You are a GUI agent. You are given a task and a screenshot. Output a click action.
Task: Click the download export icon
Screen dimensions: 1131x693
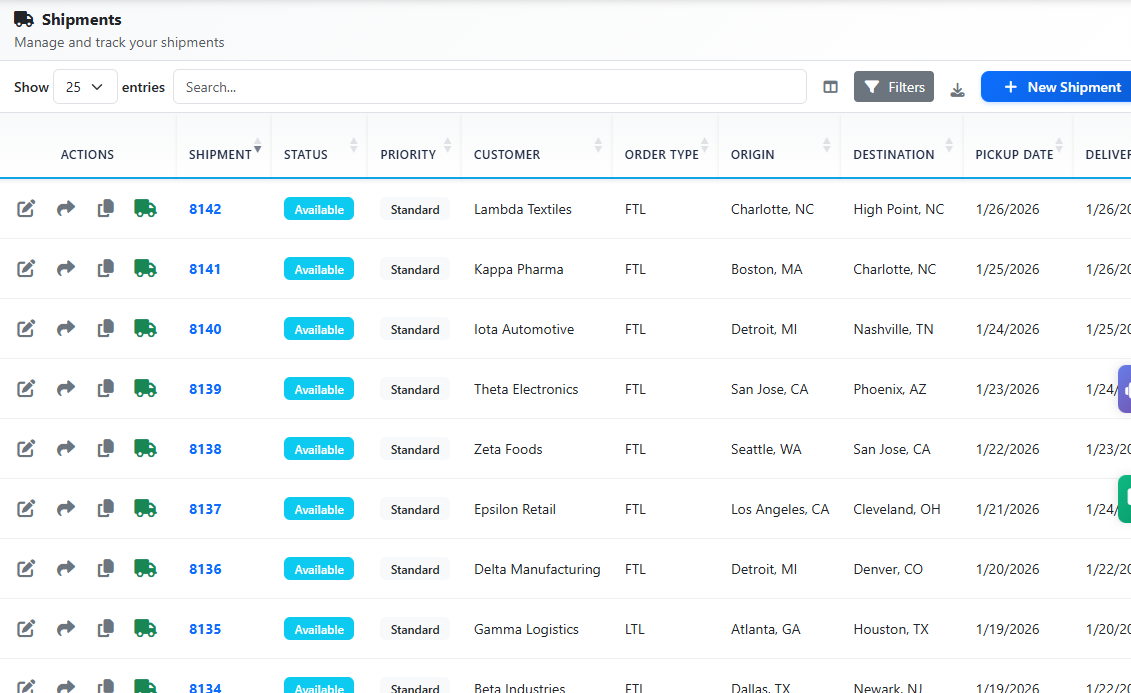(957, 88)
